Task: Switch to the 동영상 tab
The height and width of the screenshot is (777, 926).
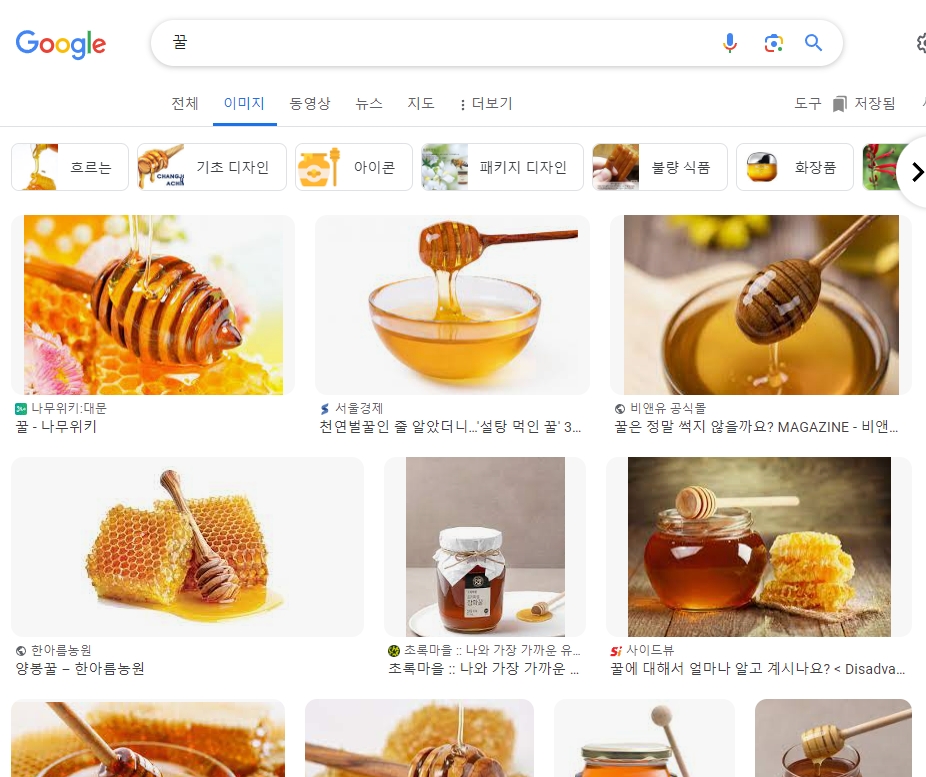Action: [310, 103]
